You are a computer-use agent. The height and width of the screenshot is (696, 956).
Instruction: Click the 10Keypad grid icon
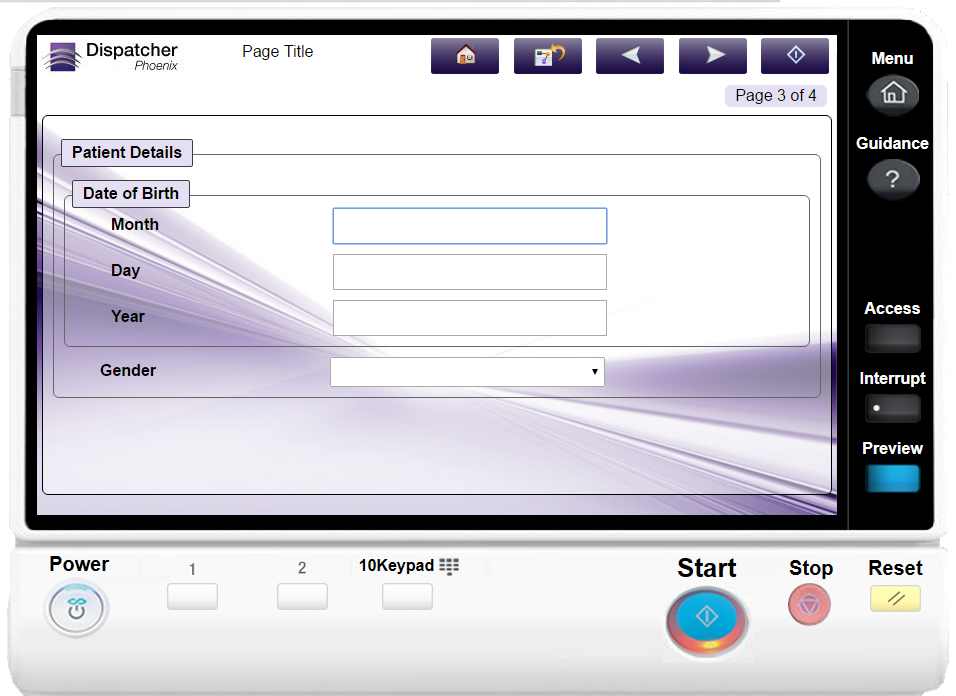click(x=449, y=566)
